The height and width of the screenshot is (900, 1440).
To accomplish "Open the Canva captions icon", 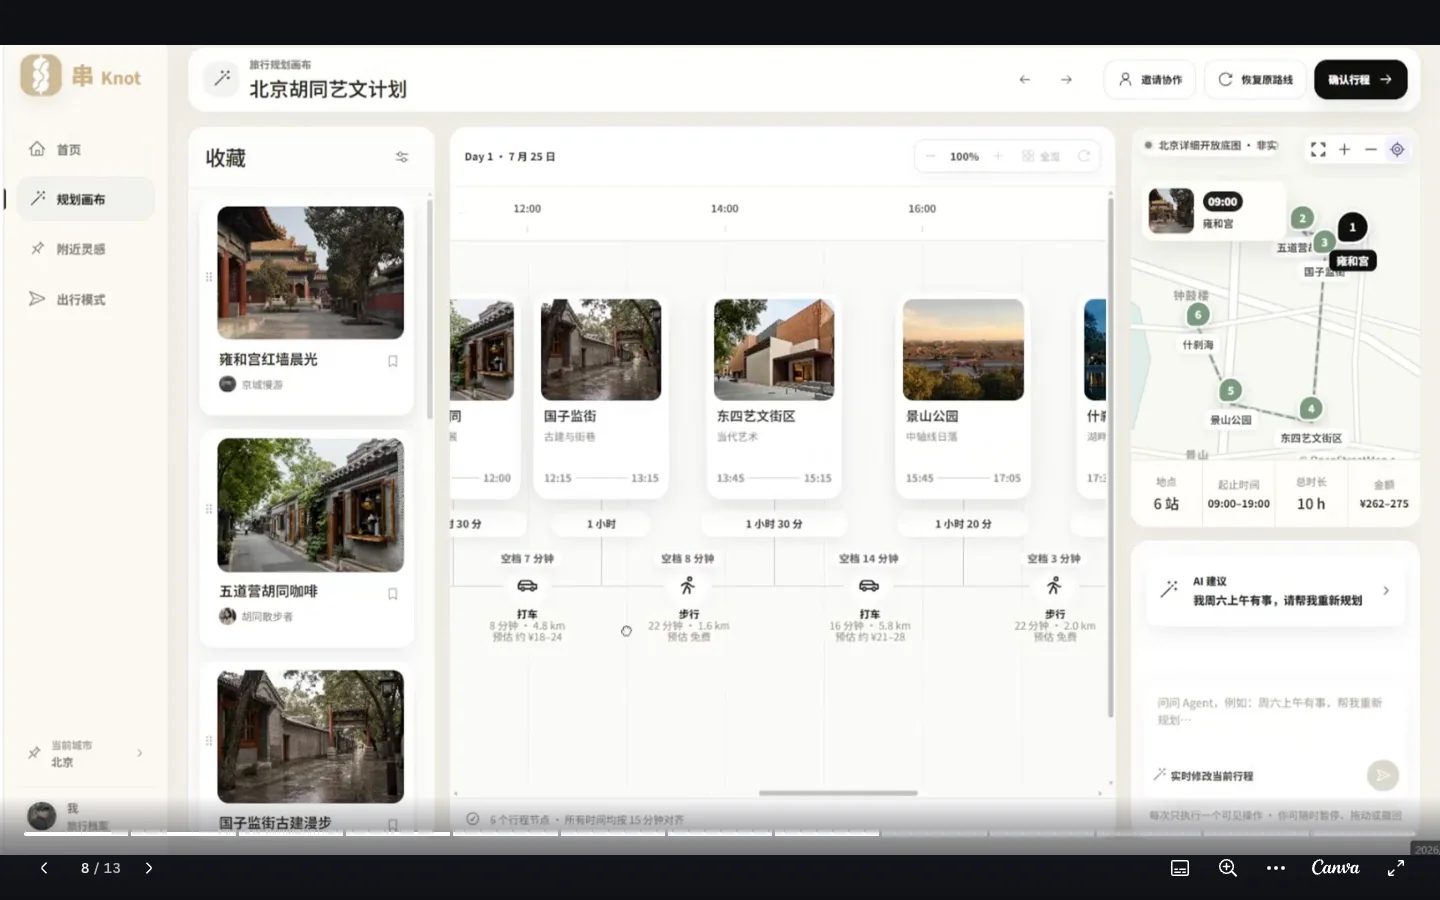I will pyautogui.click(x=1180, y=868).
